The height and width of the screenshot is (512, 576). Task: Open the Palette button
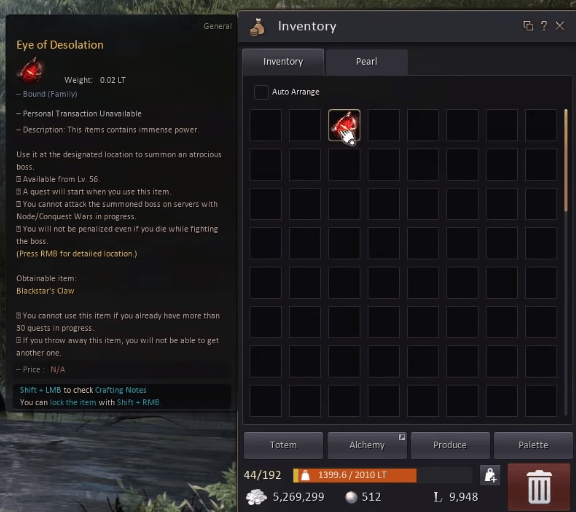tap(533, 445)
